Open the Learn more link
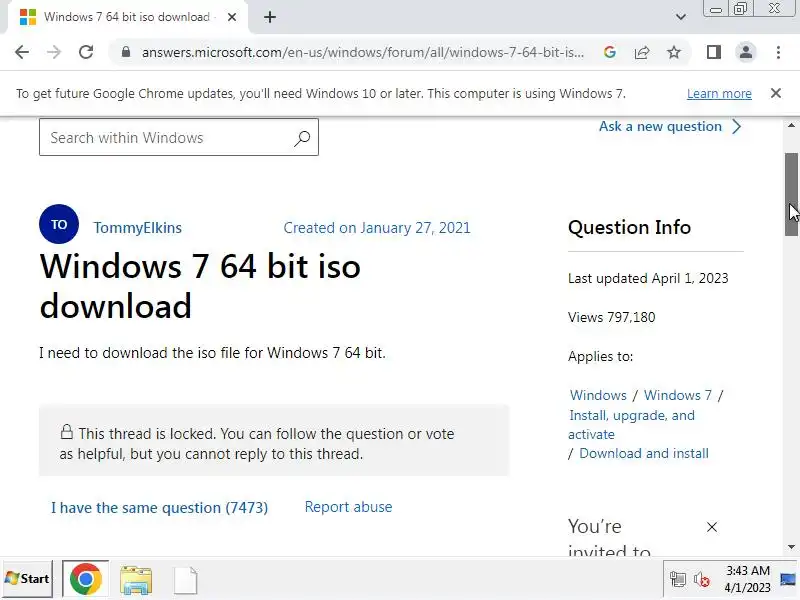The width and height of the screenshot is (800, 600). click(x=719, y=94)
